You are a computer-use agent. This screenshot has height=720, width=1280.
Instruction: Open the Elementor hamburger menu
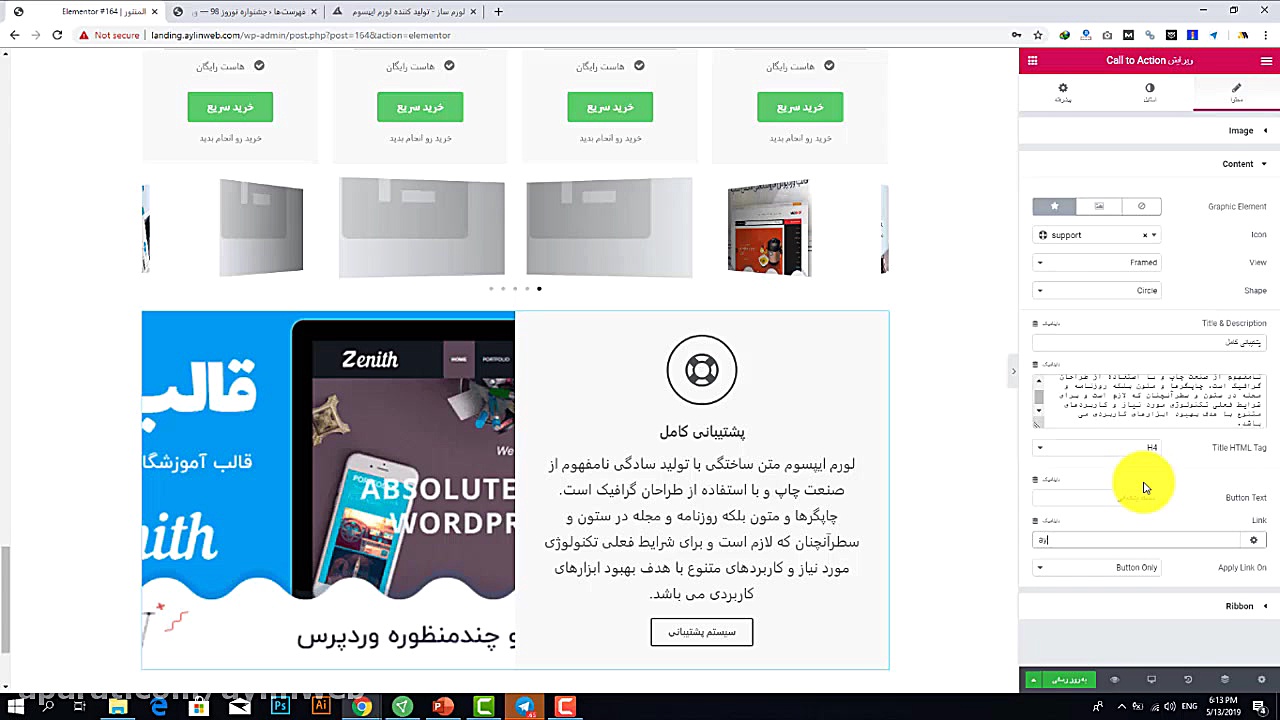click(1266, 60)
